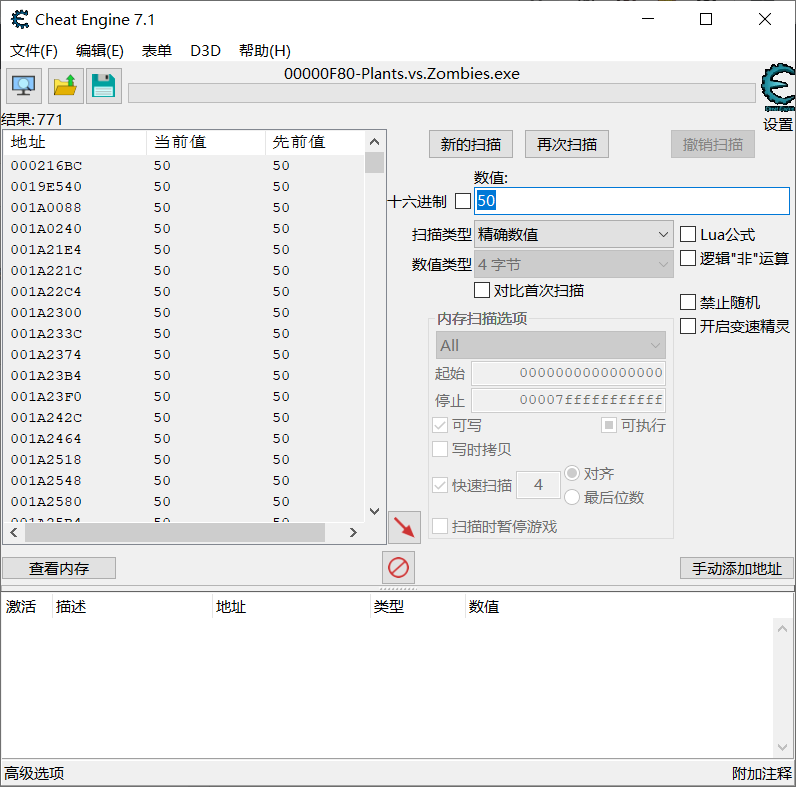Sort by the 地址 column header

pyautogui.click(x=75, y=142)
